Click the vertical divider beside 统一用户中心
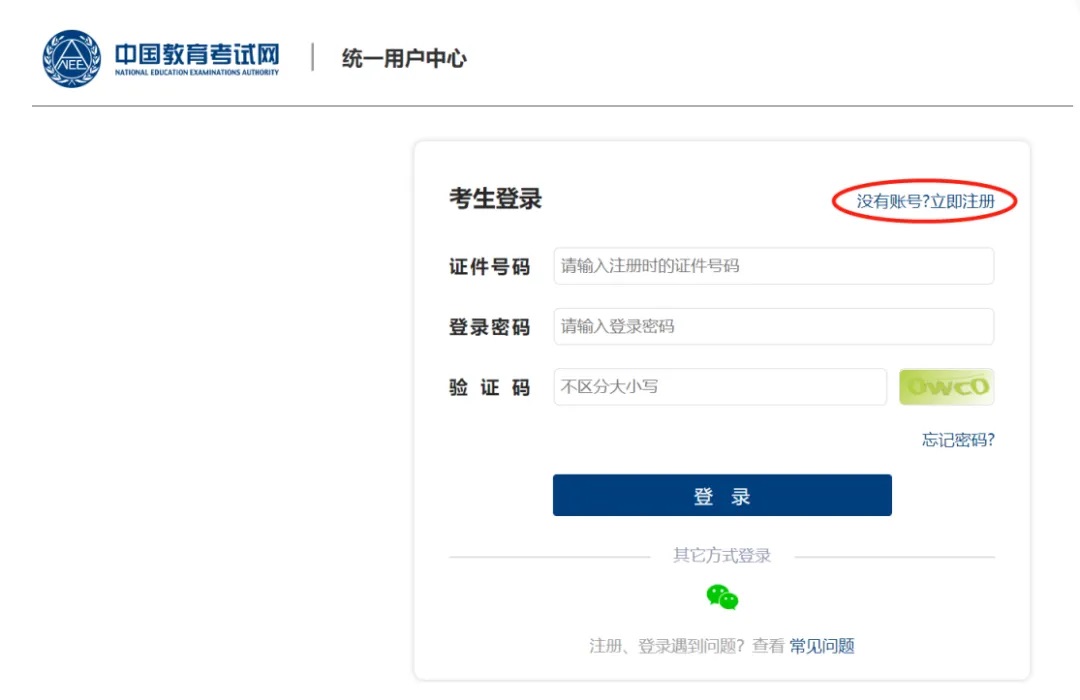The height and width of the screenshot is (700, 1080). coord(313,58)
